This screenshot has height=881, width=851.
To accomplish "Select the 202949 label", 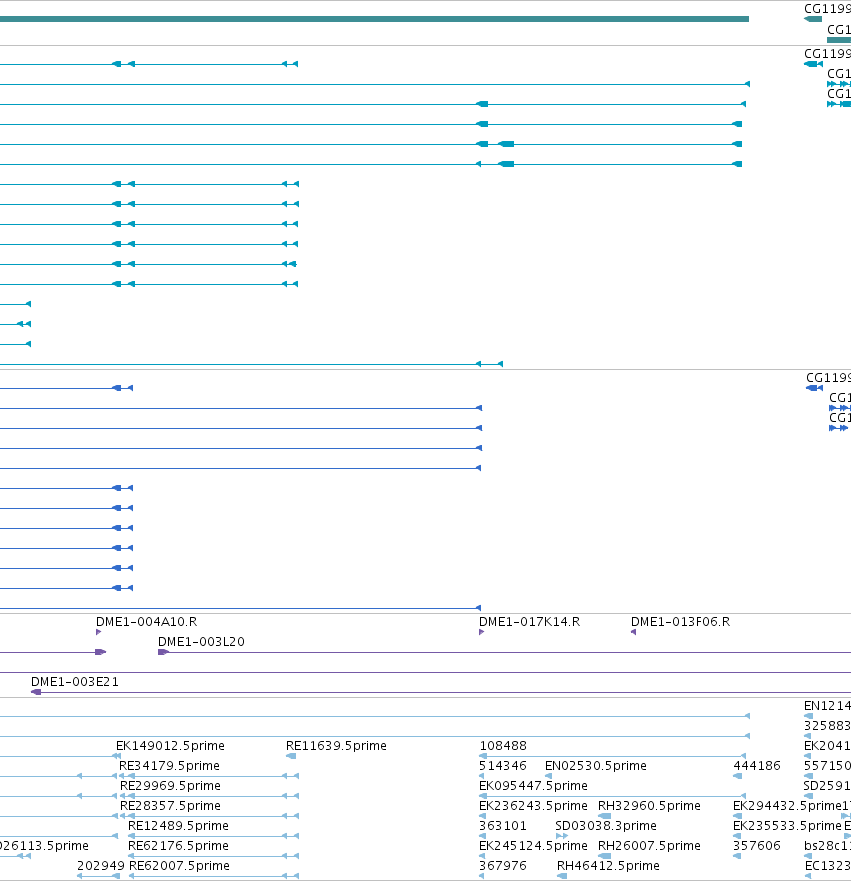I will pyautogui.click(x=101, y=866).
